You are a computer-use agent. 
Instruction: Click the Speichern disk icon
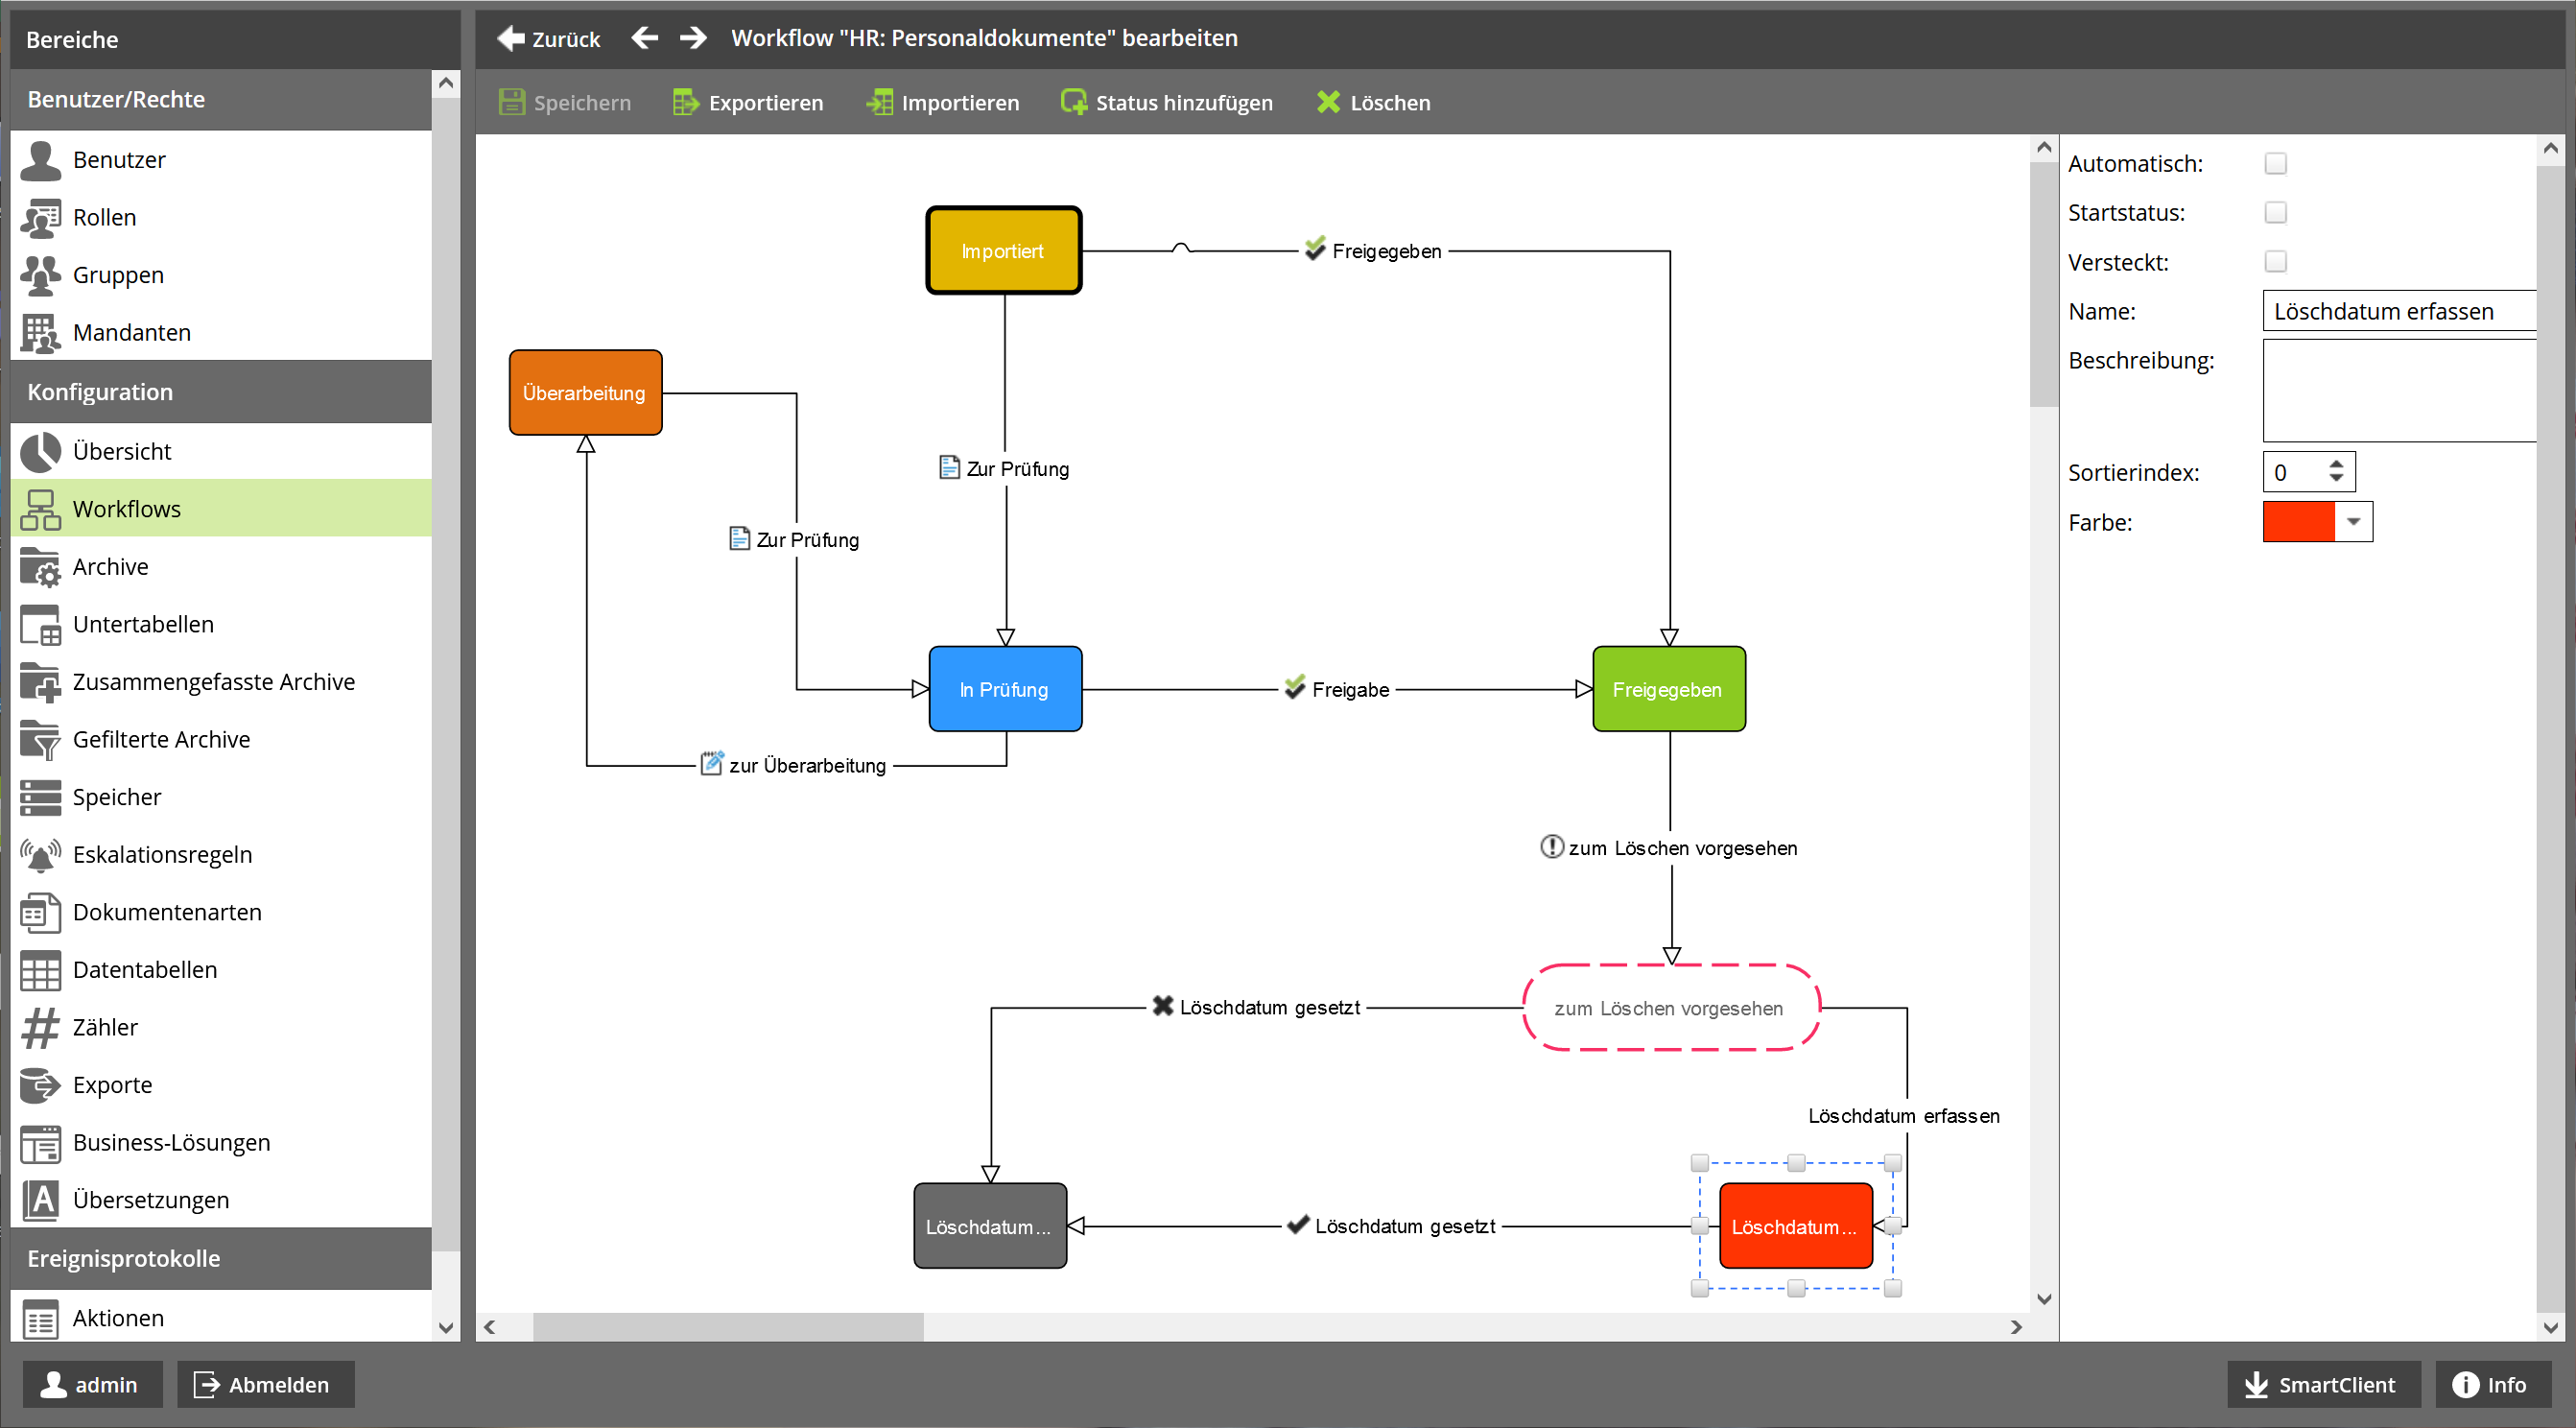coord(511,102)
